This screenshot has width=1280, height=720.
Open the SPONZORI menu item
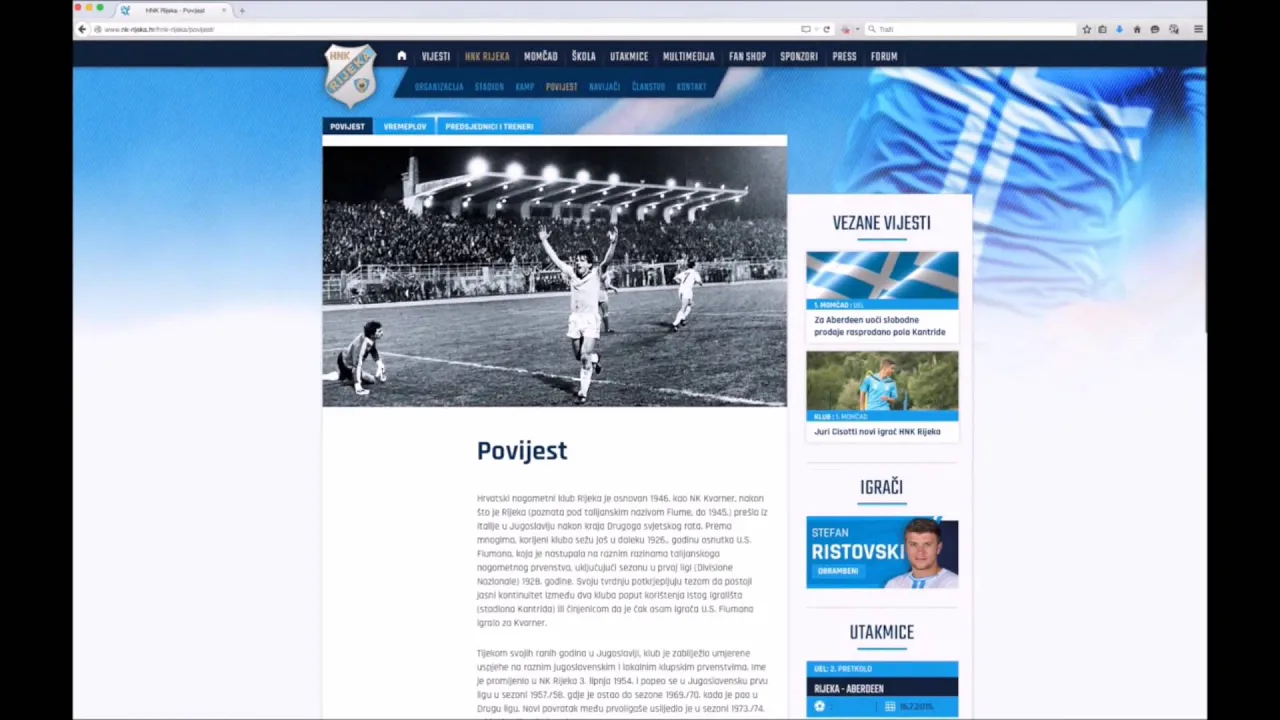tap(799, 56)
